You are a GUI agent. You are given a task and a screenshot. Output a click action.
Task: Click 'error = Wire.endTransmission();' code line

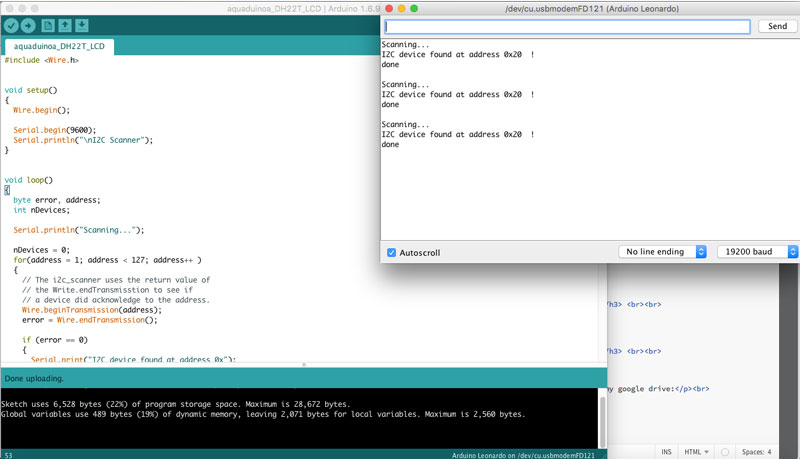(90, 320)
